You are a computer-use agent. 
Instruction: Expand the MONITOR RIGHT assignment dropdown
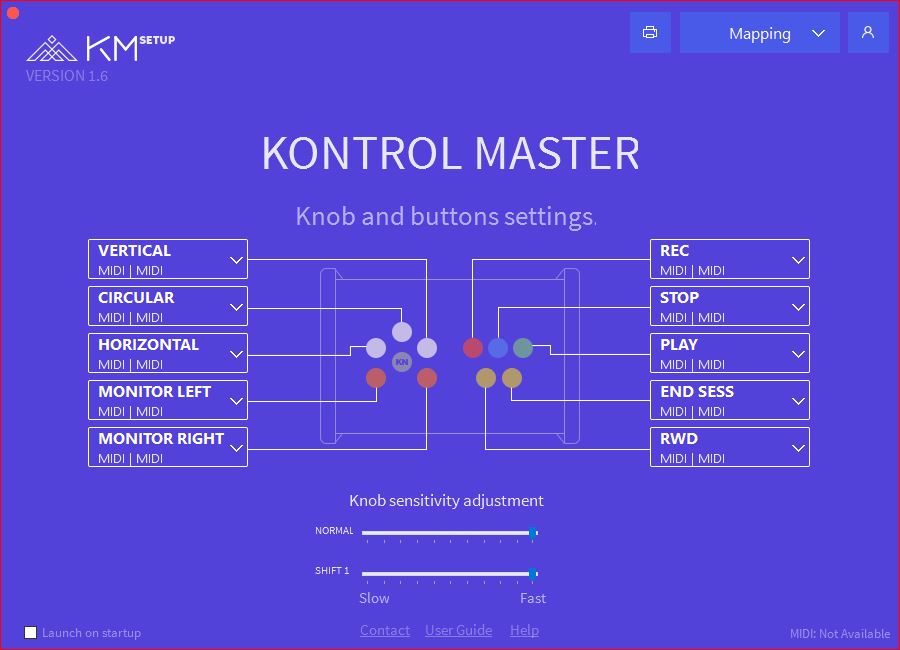(x=168, y=447)
